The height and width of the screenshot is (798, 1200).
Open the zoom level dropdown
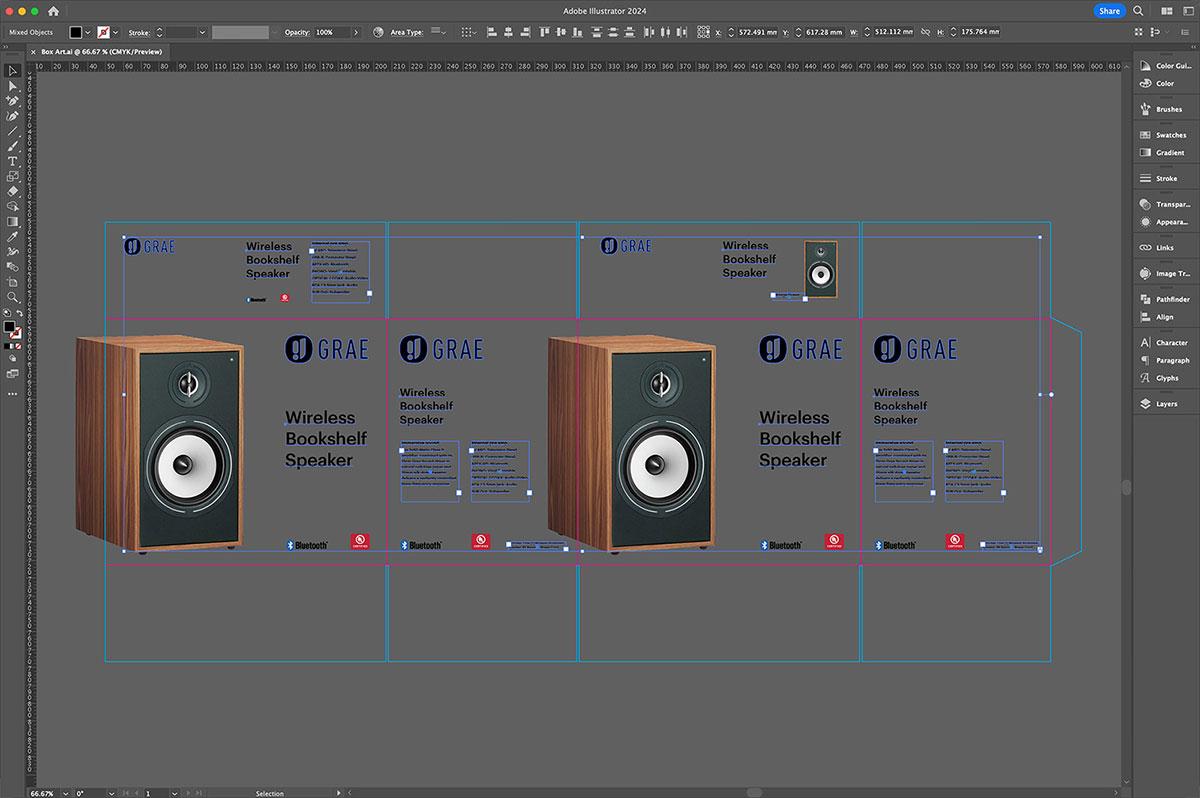coord(64,793)
